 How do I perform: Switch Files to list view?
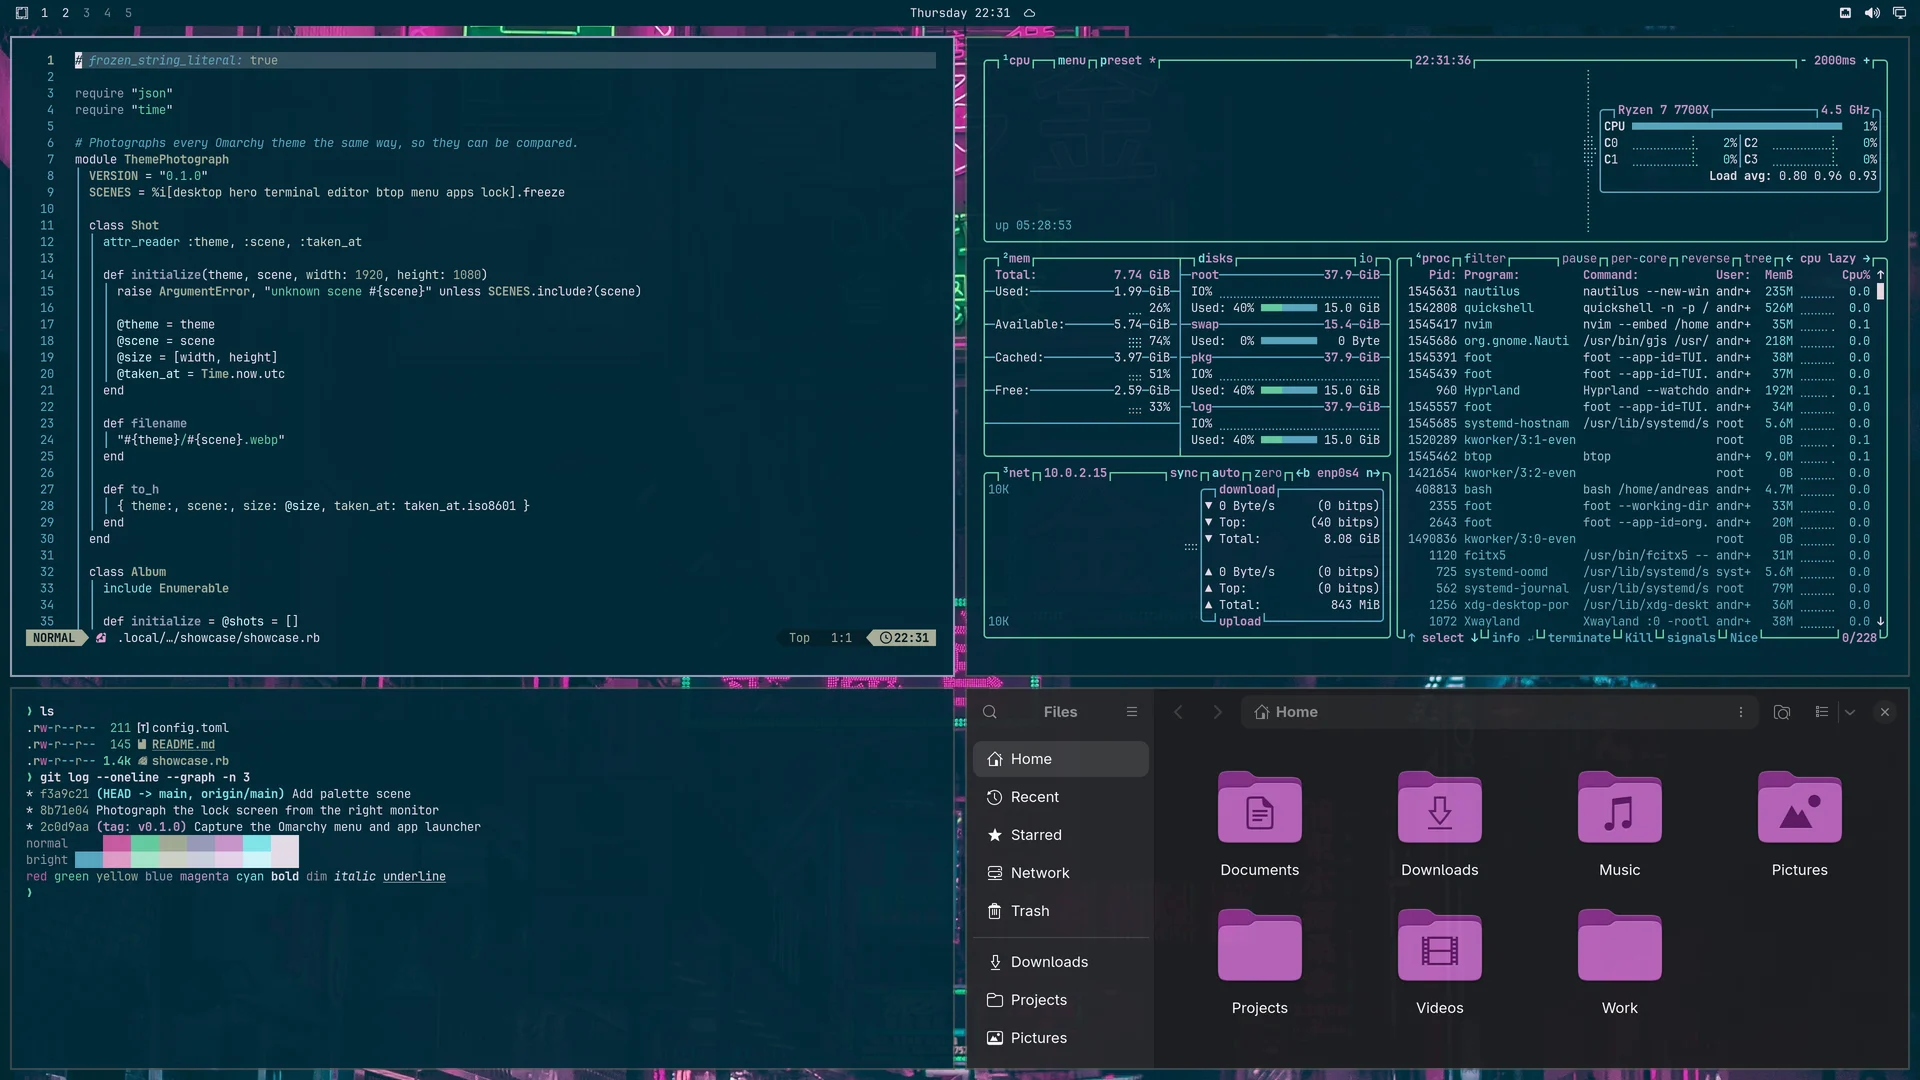pyautogui.click(x=1822, y=712)
